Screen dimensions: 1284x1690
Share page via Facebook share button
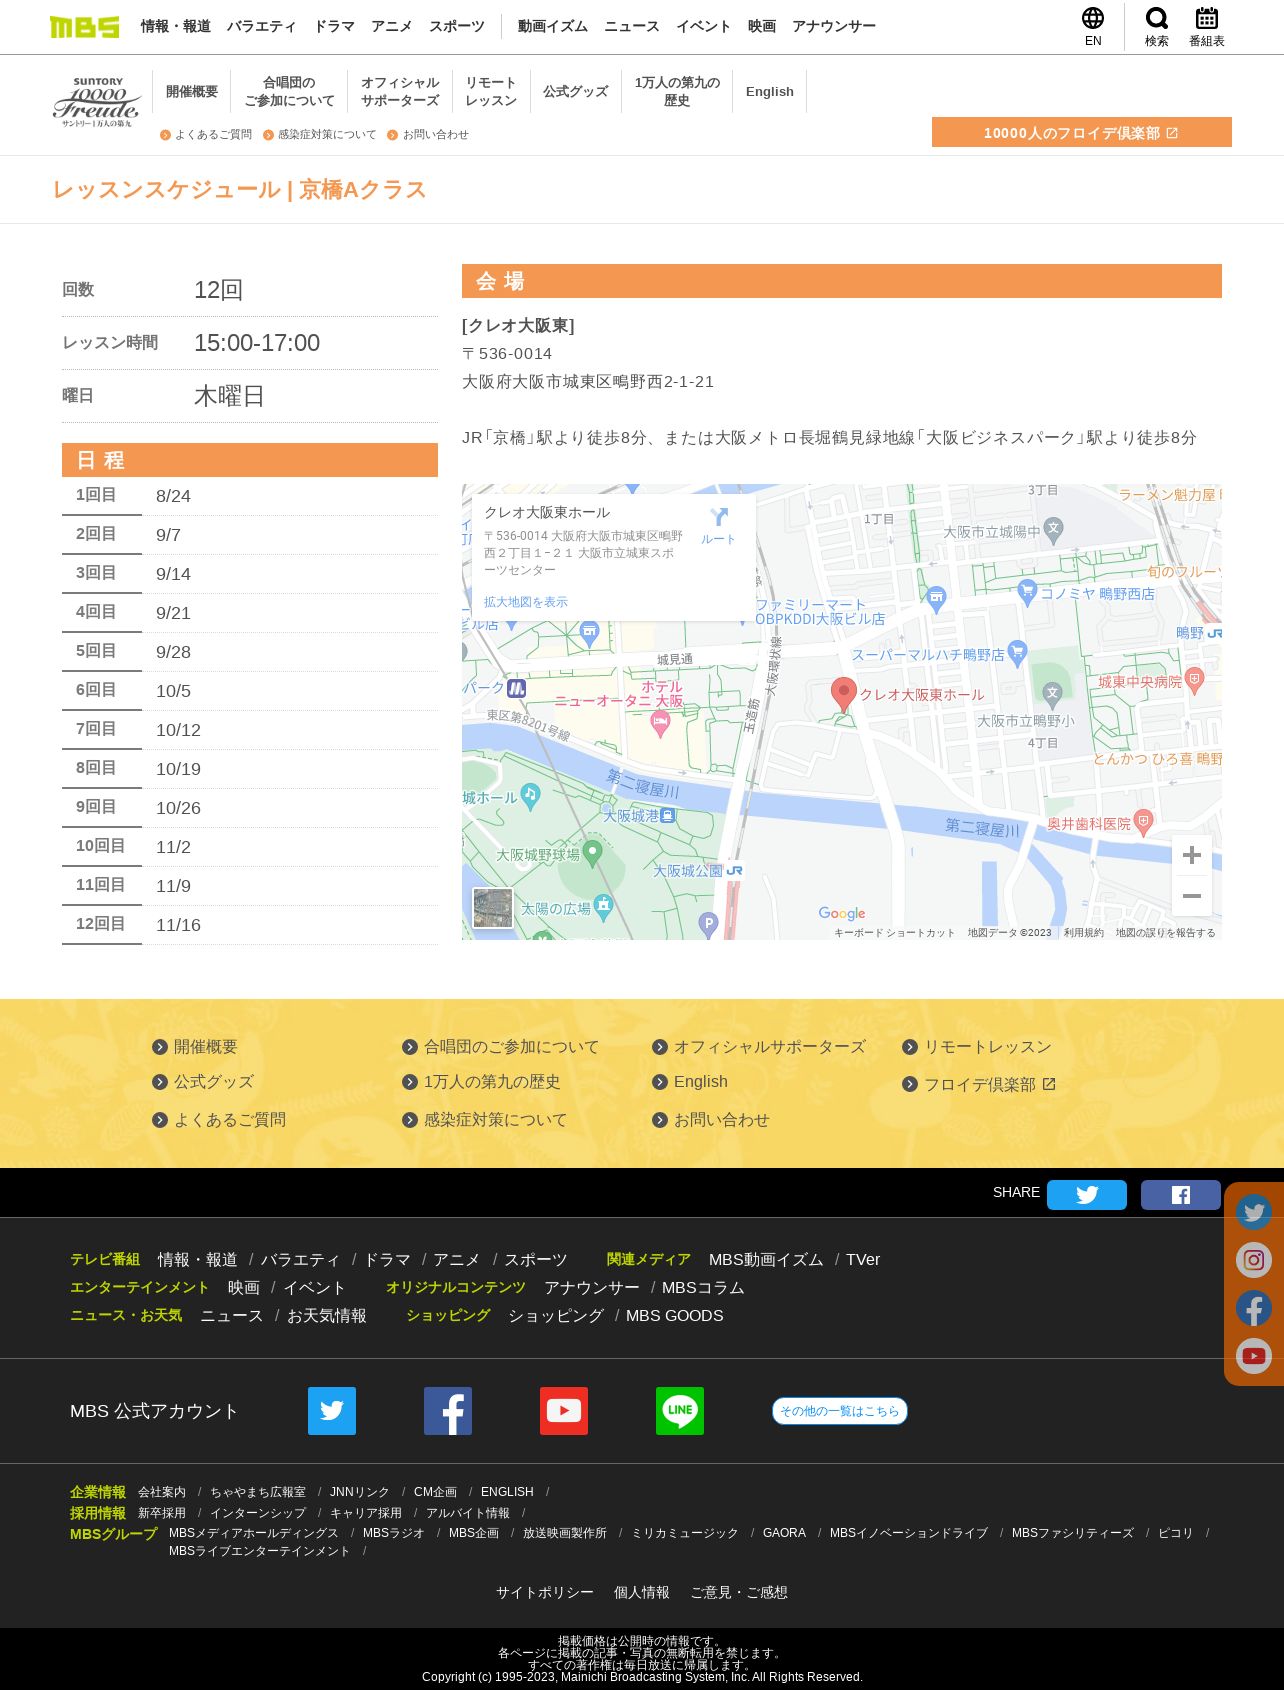click(x=1181, y=1195)
